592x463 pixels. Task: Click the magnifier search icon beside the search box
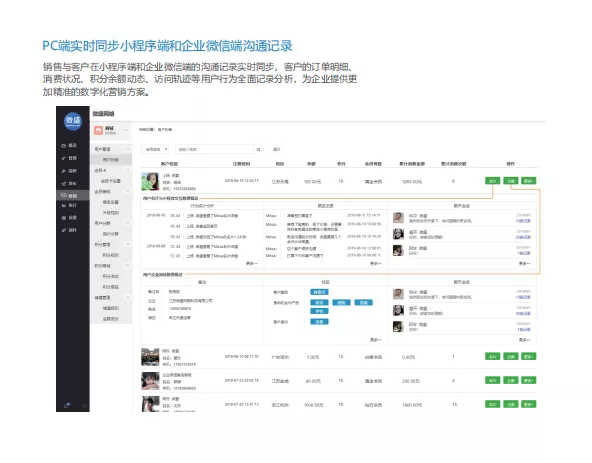259,150
